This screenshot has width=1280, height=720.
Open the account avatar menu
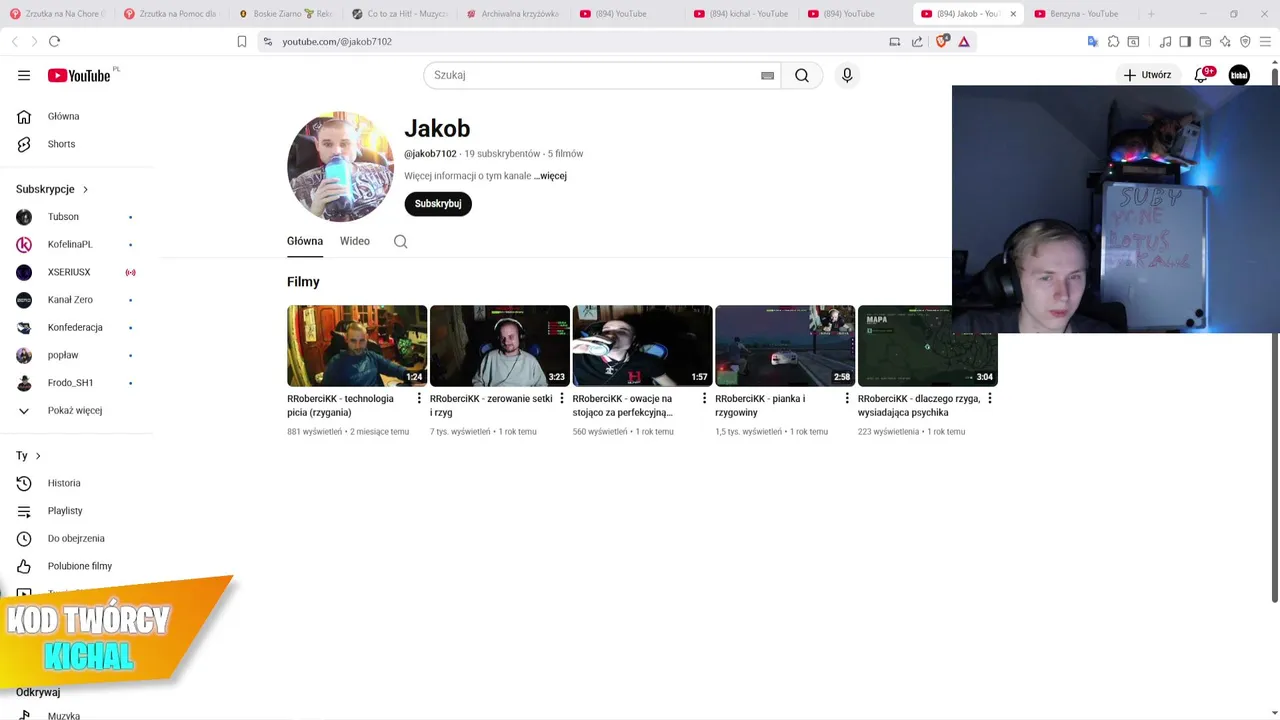click(x=1239, y=75)
